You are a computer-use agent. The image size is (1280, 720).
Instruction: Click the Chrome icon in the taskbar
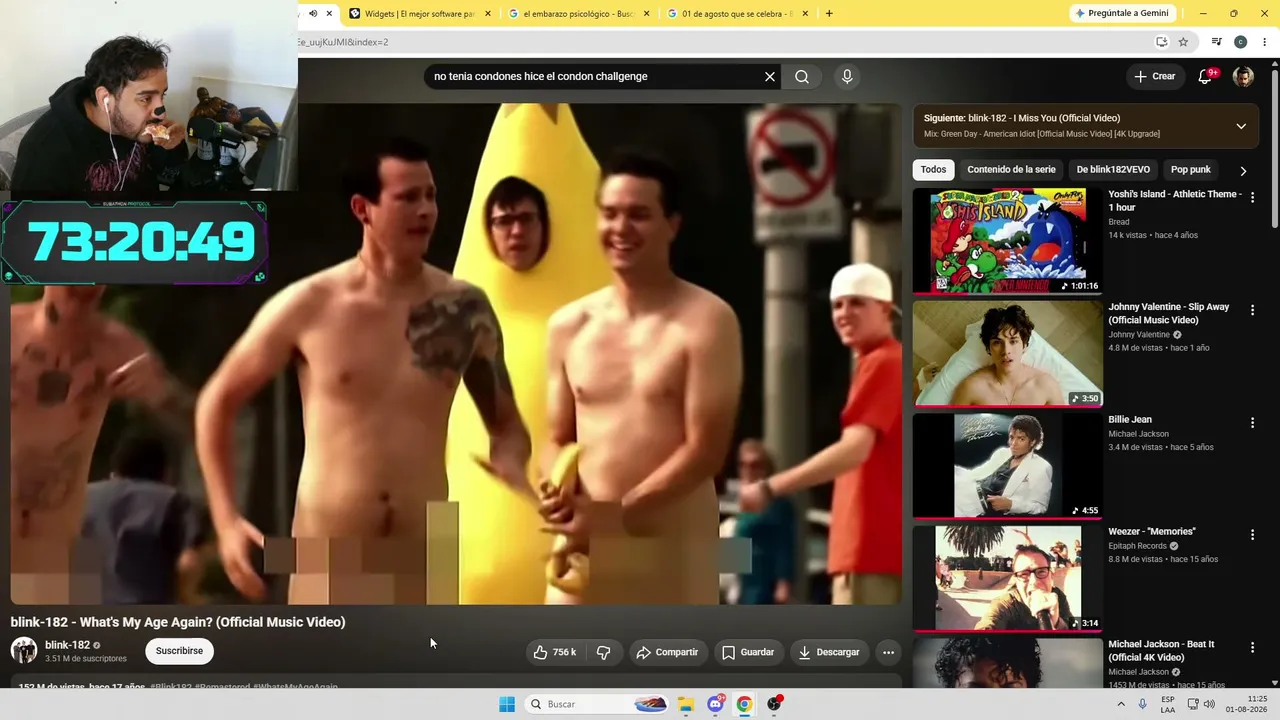(x=744, y=704)
